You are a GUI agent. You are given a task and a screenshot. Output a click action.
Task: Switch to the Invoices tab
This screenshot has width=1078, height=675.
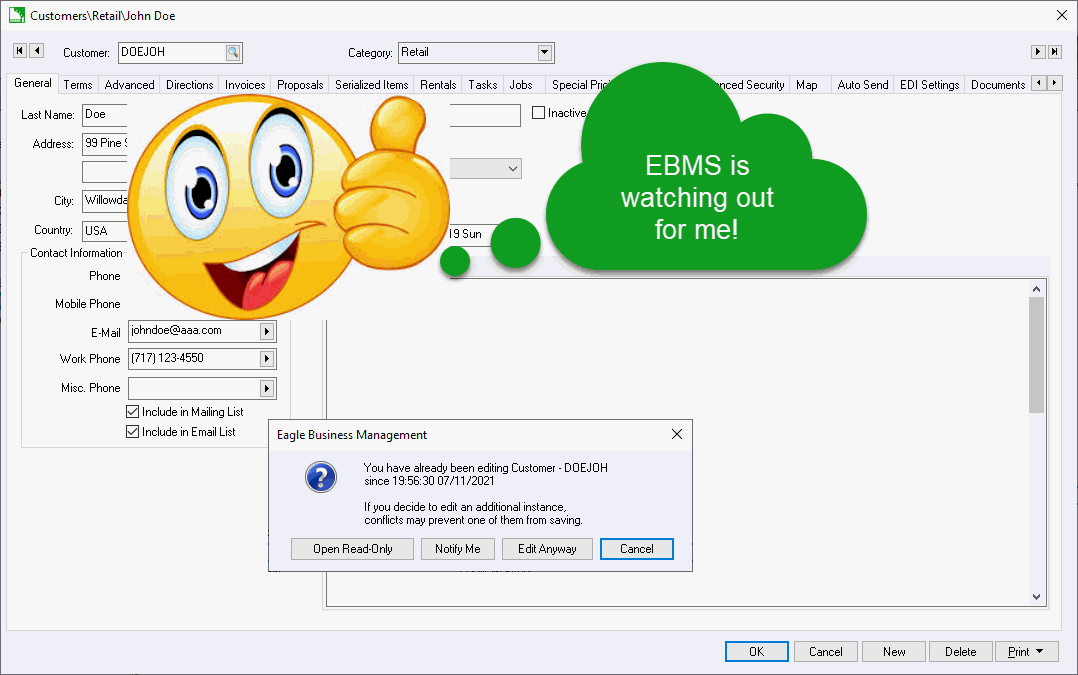(245, 85)
